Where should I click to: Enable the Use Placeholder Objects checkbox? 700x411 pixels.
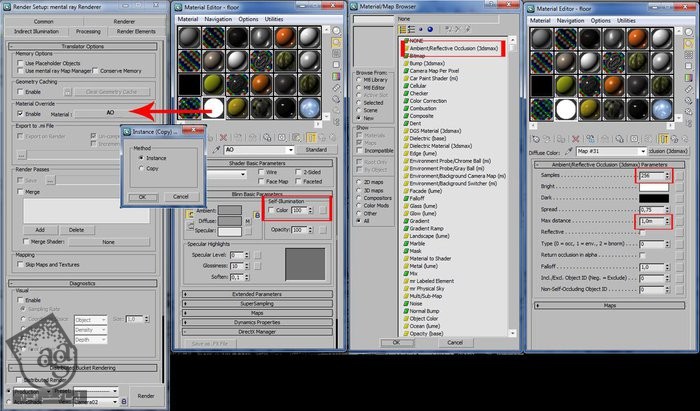pyautogui.click(x=21, y=62)
